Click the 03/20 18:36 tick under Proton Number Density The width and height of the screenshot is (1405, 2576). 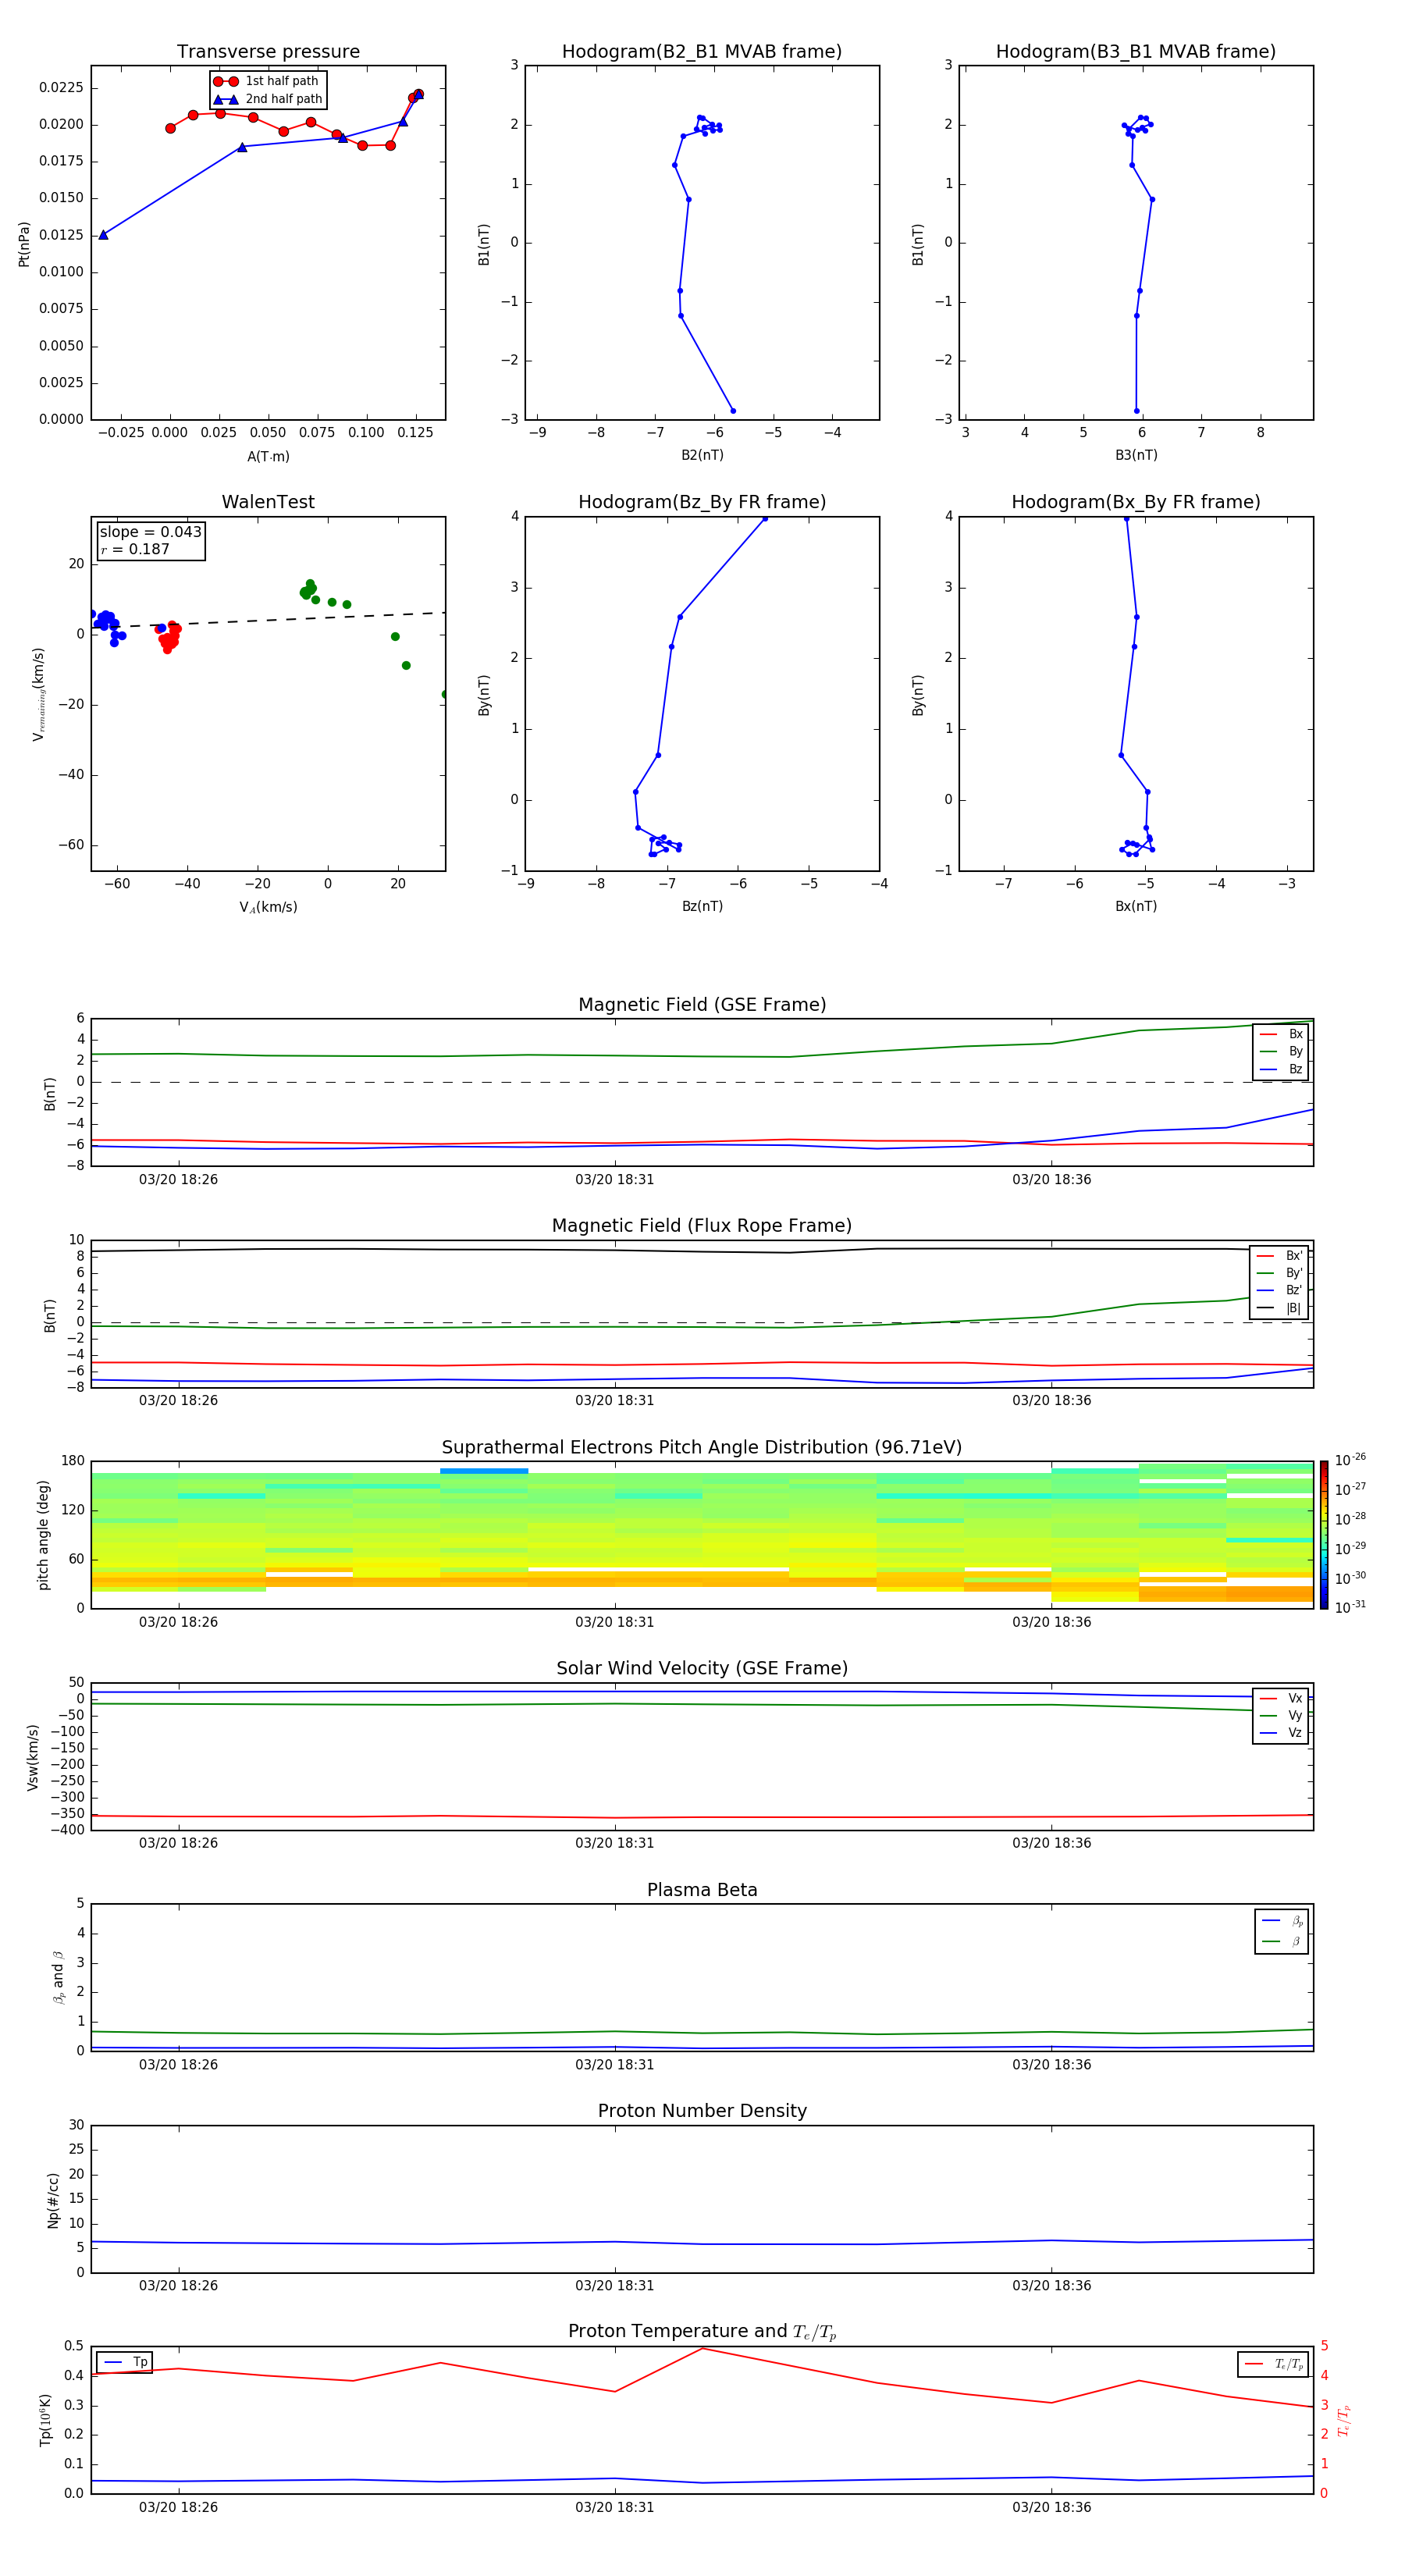1051,2285
